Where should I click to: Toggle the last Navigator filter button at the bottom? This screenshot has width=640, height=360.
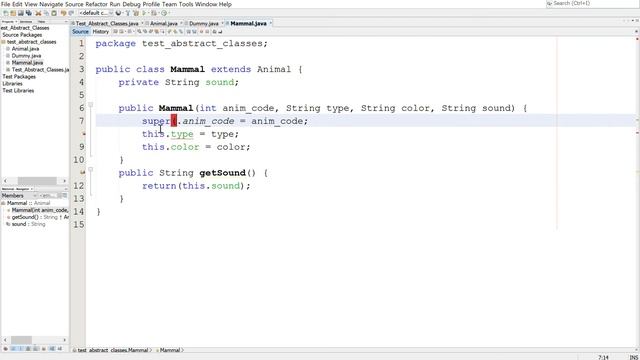[60, 349]
